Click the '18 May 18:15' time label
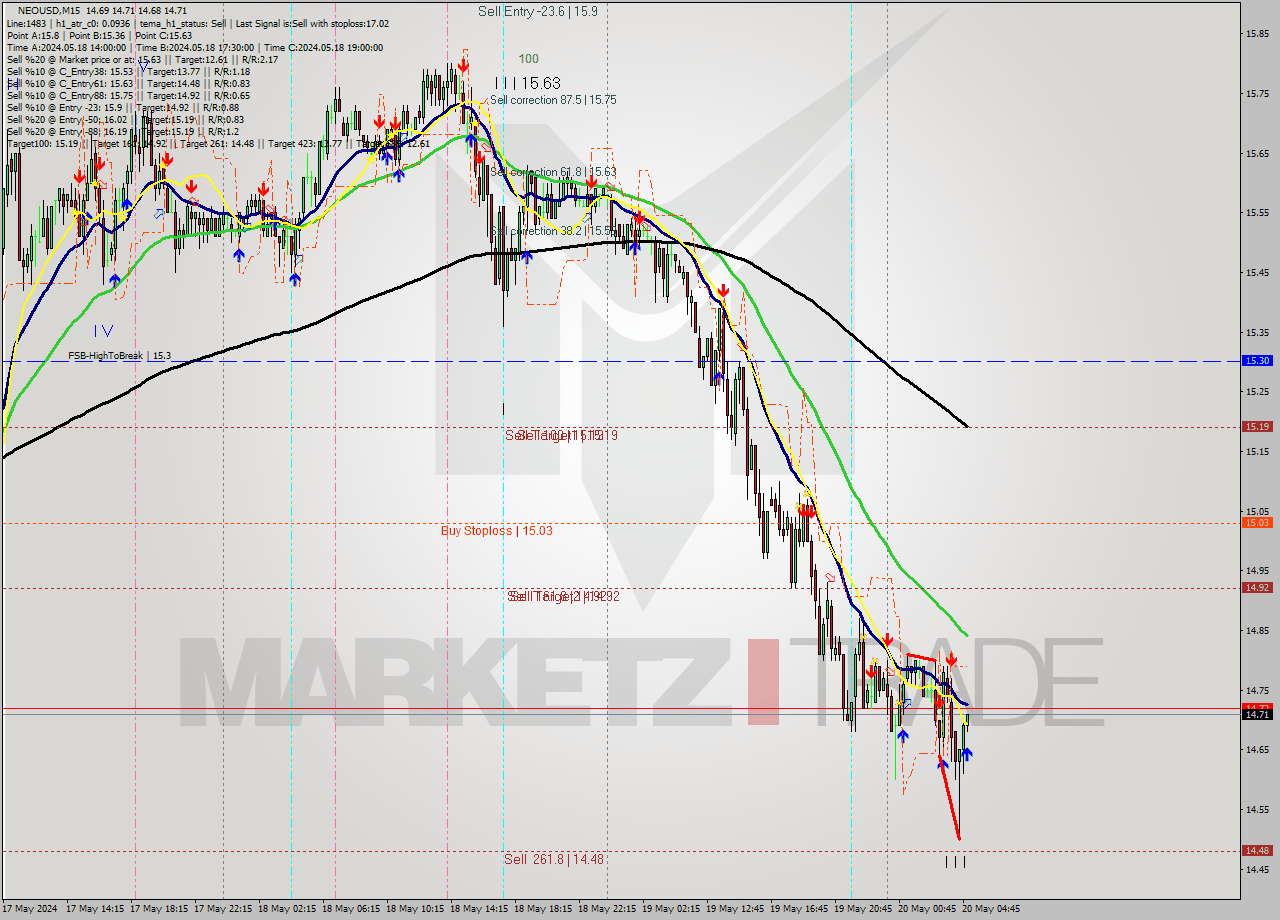The width and height of the screenshot is (1280, 920). tap(545, 909)
